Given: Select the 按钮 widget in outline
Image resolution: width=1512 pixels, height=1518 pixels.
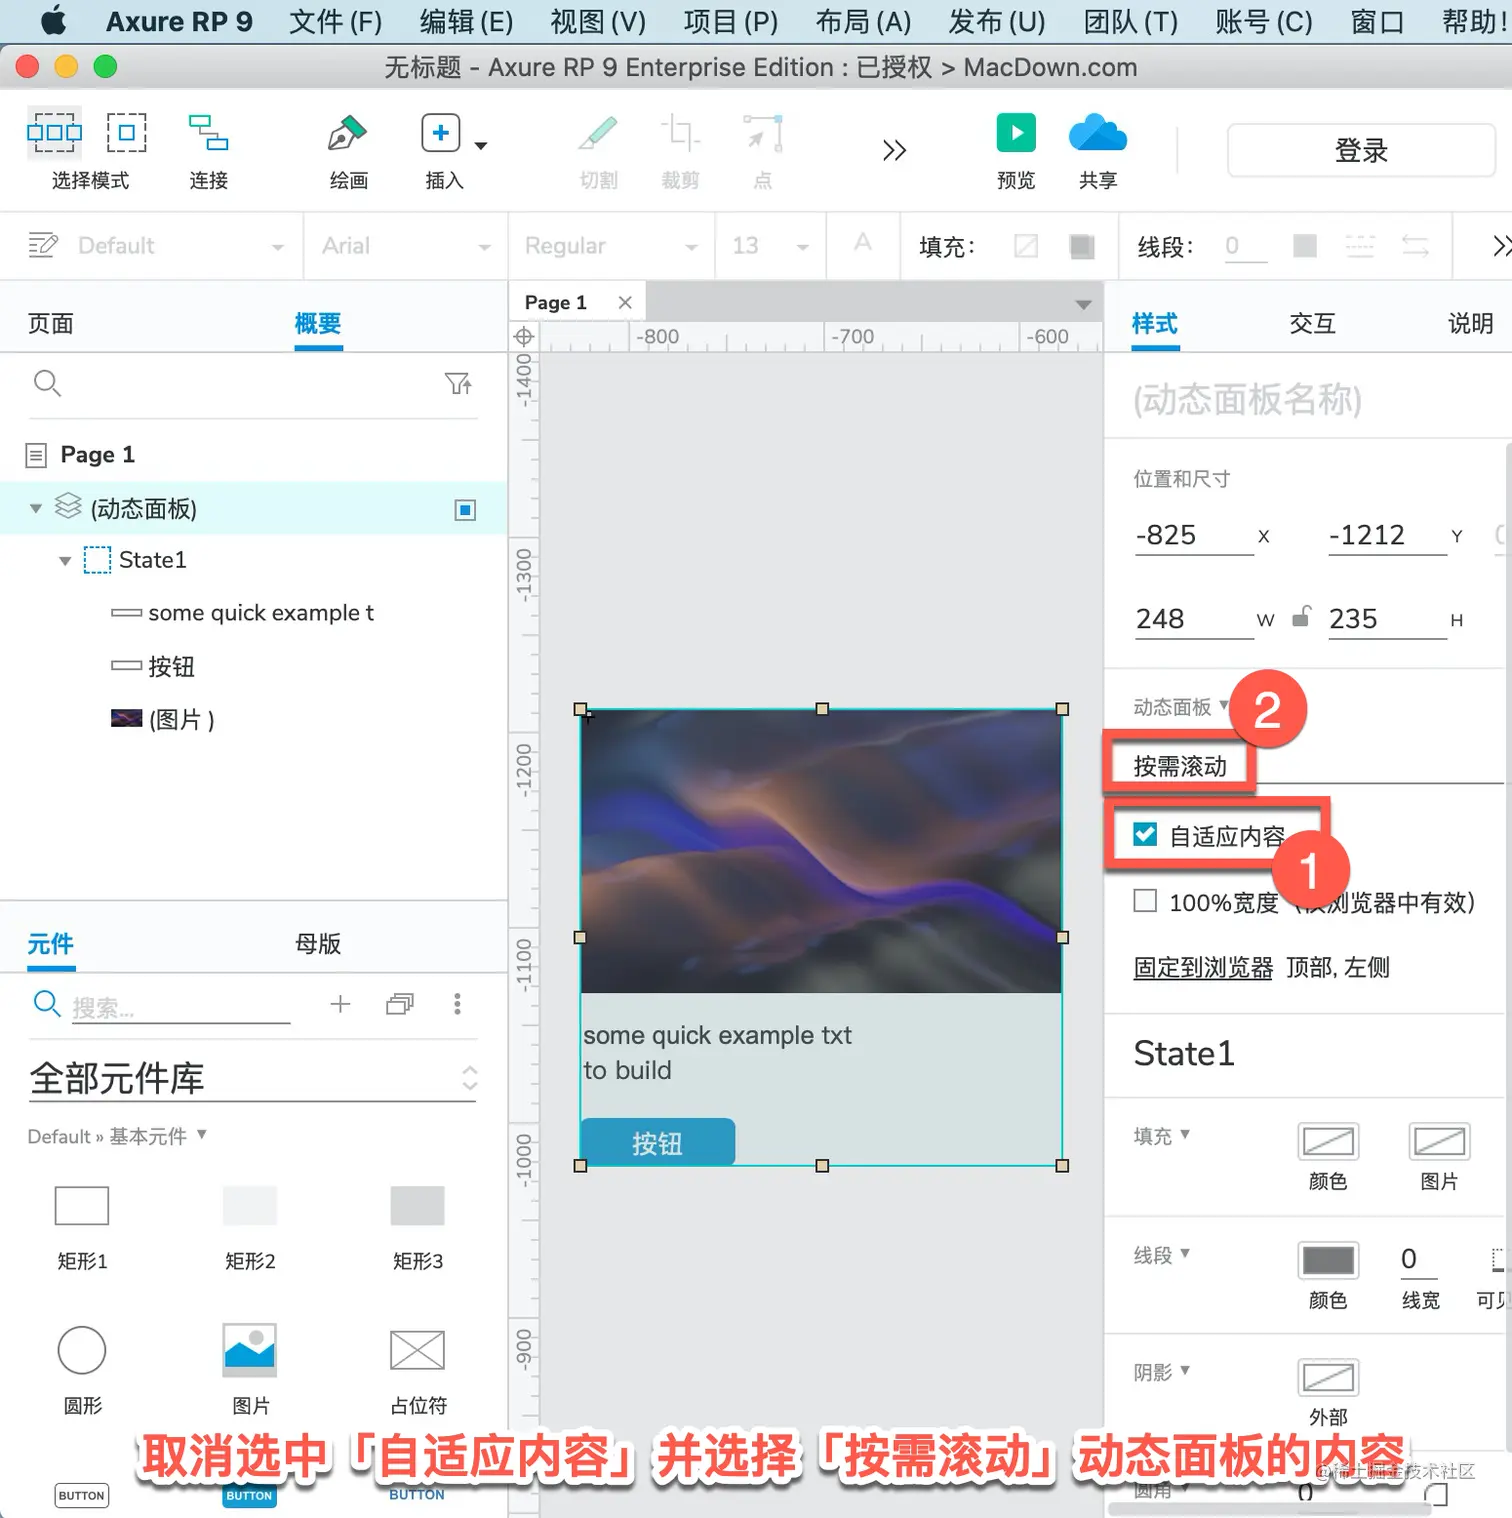Looking at the screenshot, I should [171, 667].
